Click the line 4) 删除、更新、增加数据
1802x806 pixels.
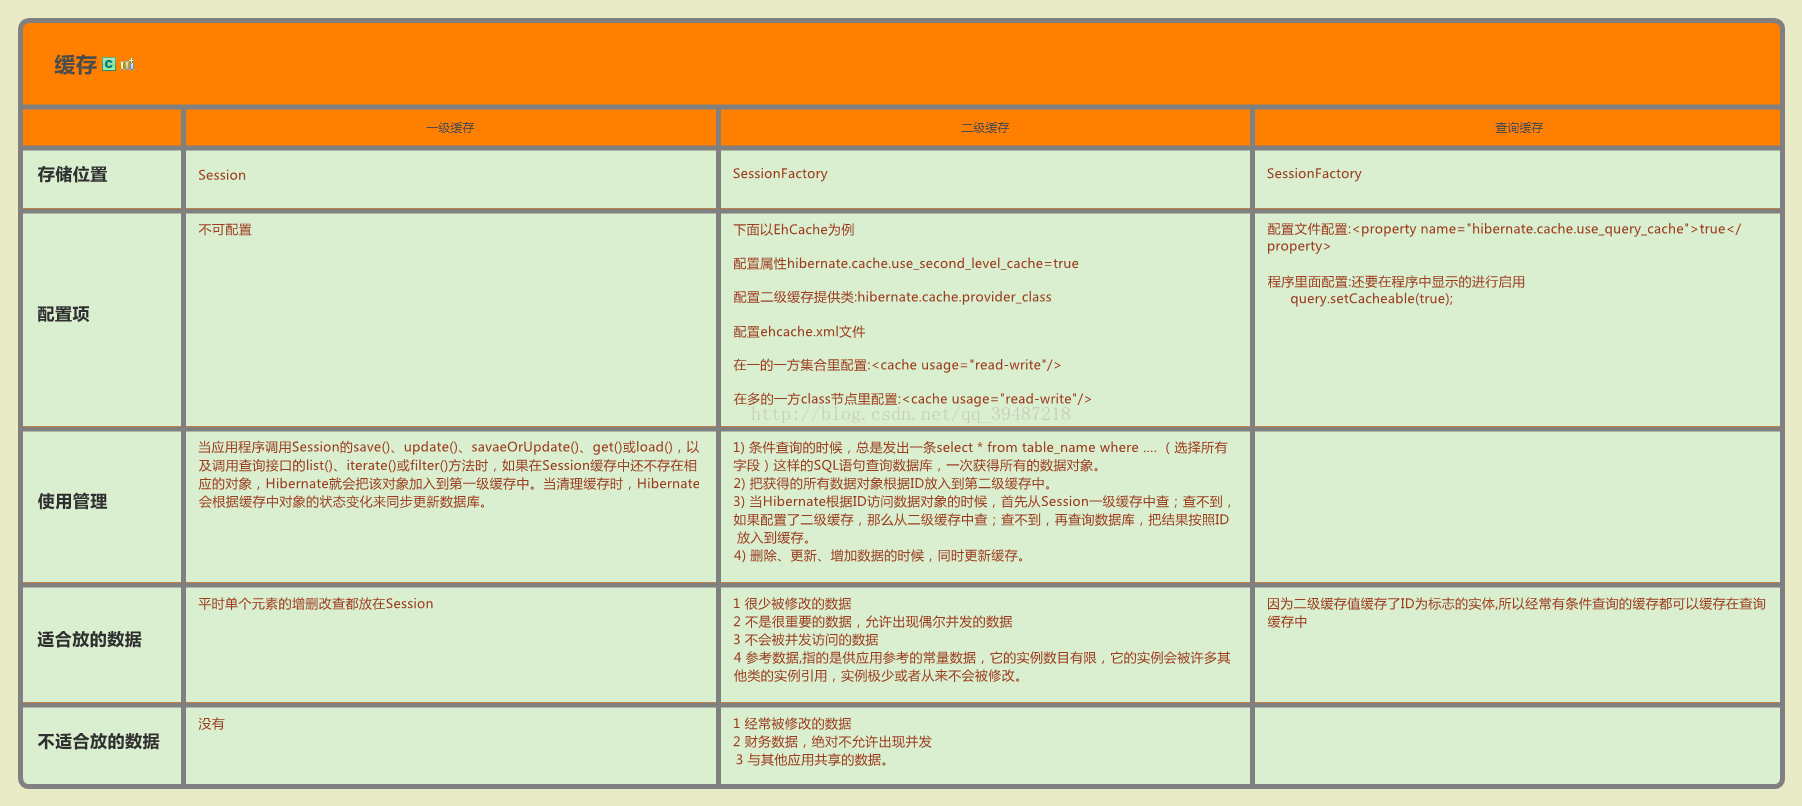(879, 555)
